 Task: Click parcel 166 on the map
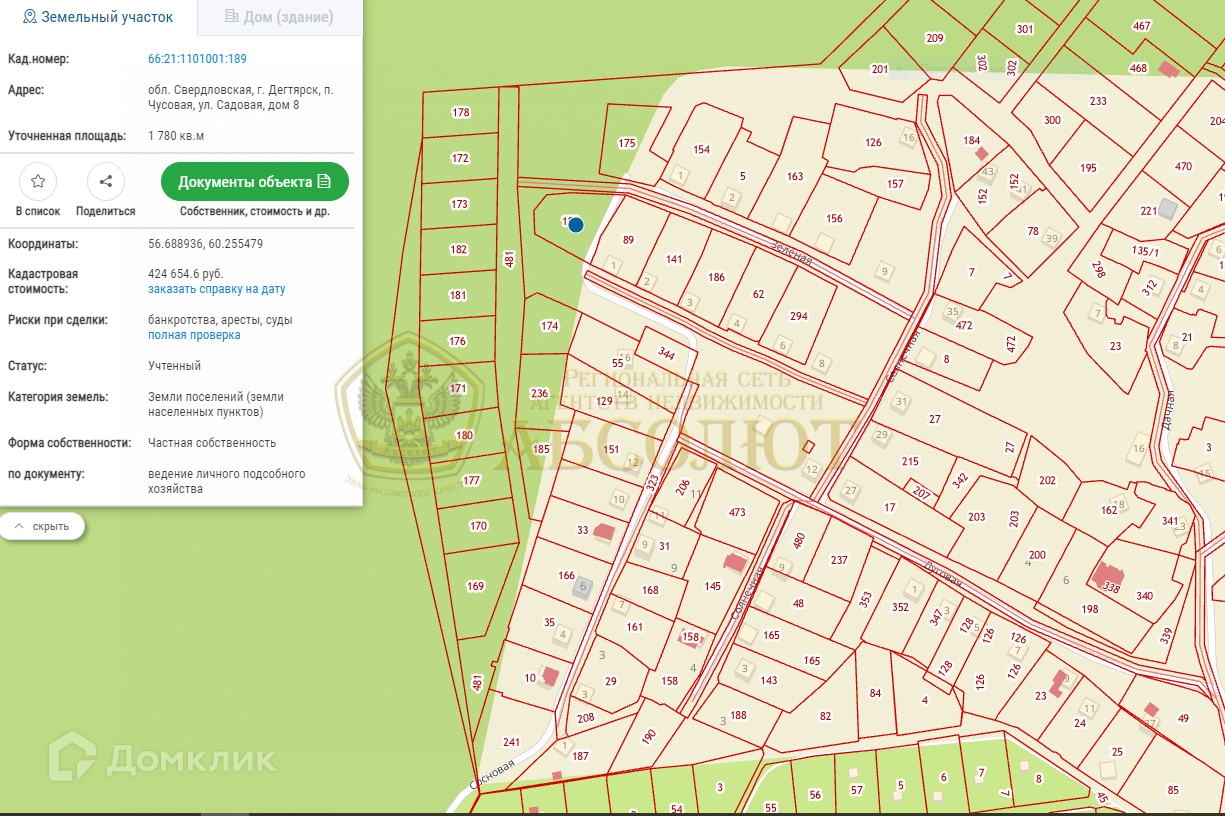tap(566, 575)
